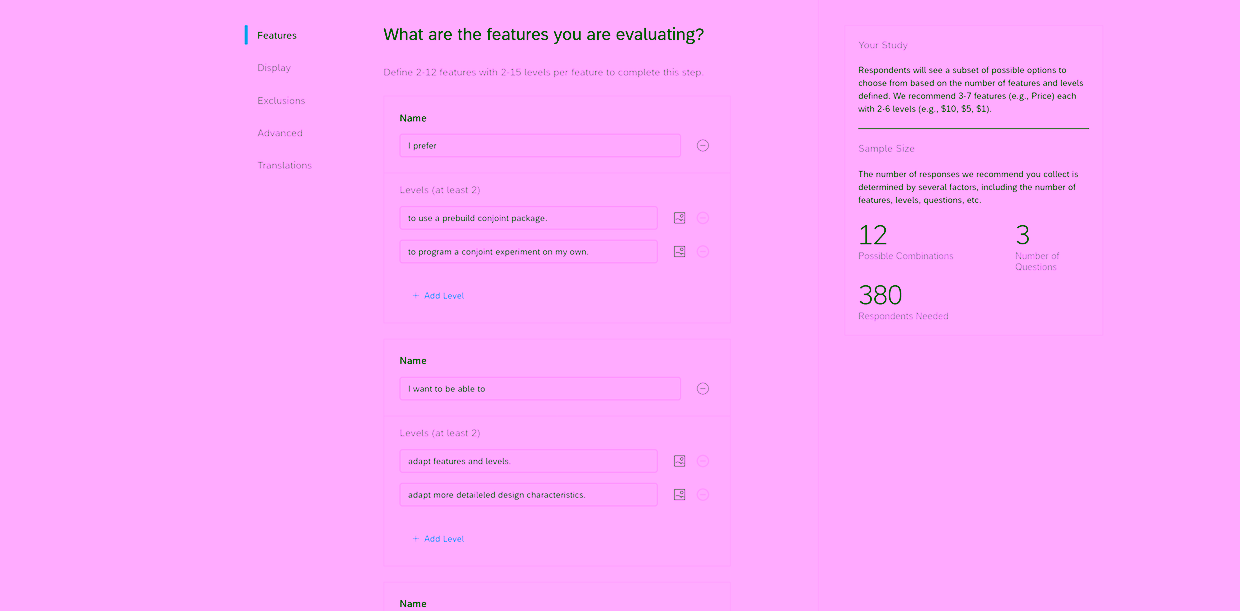The height and width of the screenshot is (611, 1240).
Task: Remove the 'I want to be able to' feature
Action: [703, 389]
